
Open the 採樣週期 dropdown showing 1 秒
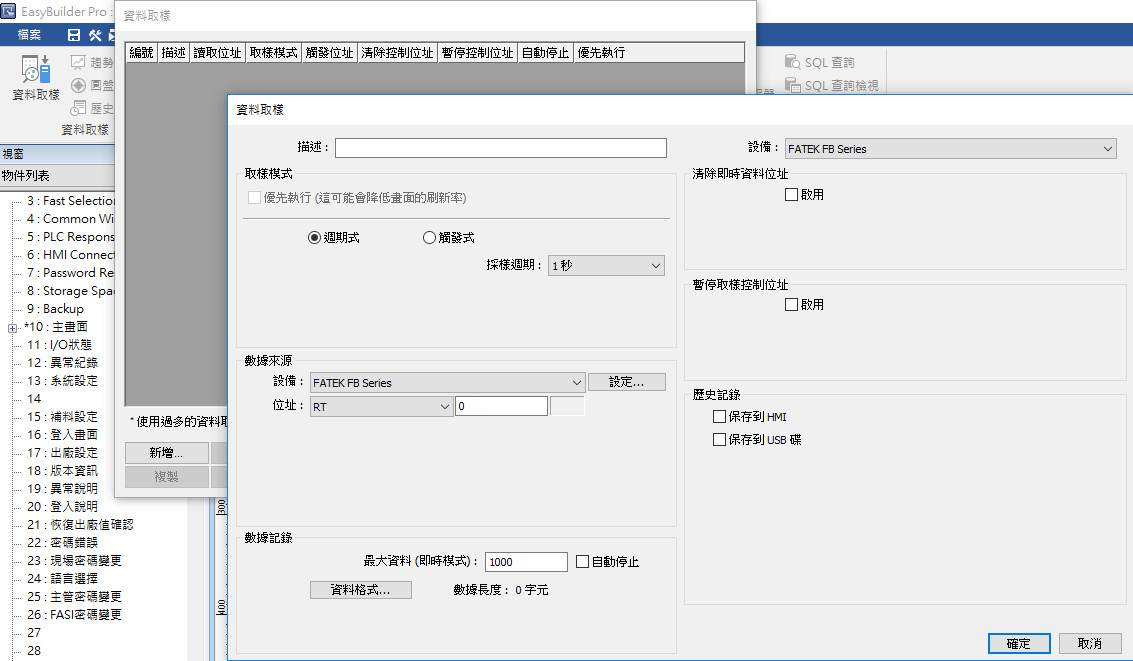(606, 266)
